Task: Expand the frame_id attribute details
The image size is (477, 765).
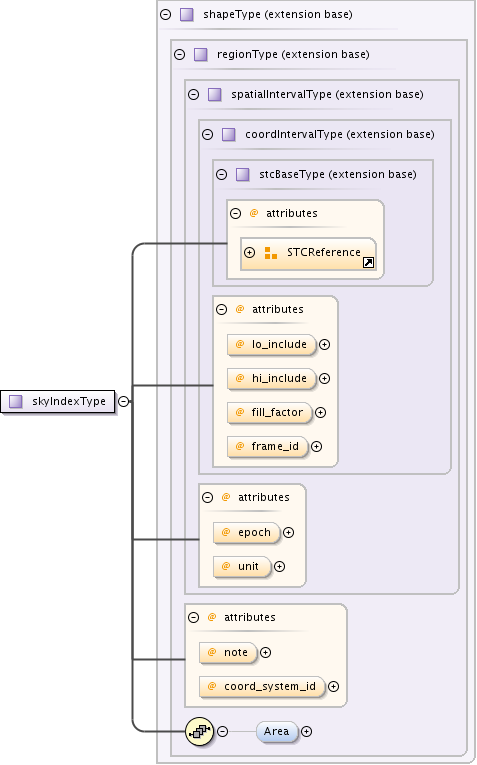Action: click(317, 446)
